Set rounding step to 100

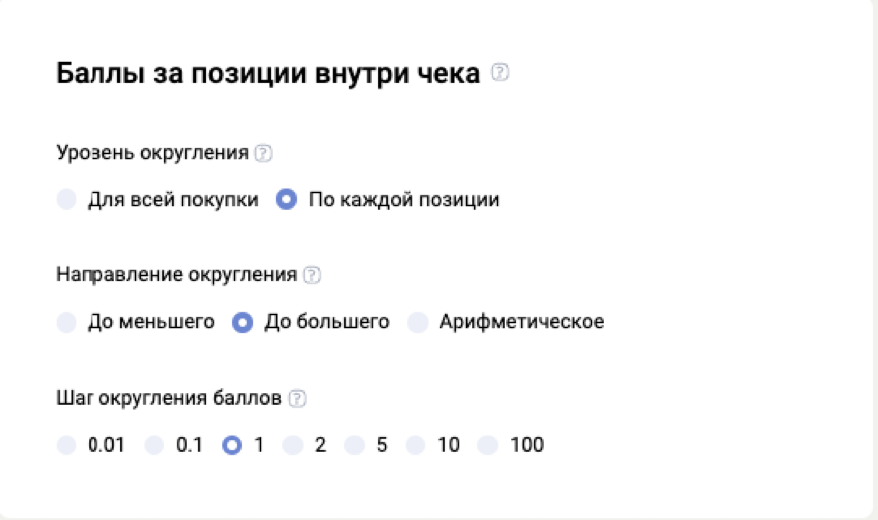click(488, 445)
